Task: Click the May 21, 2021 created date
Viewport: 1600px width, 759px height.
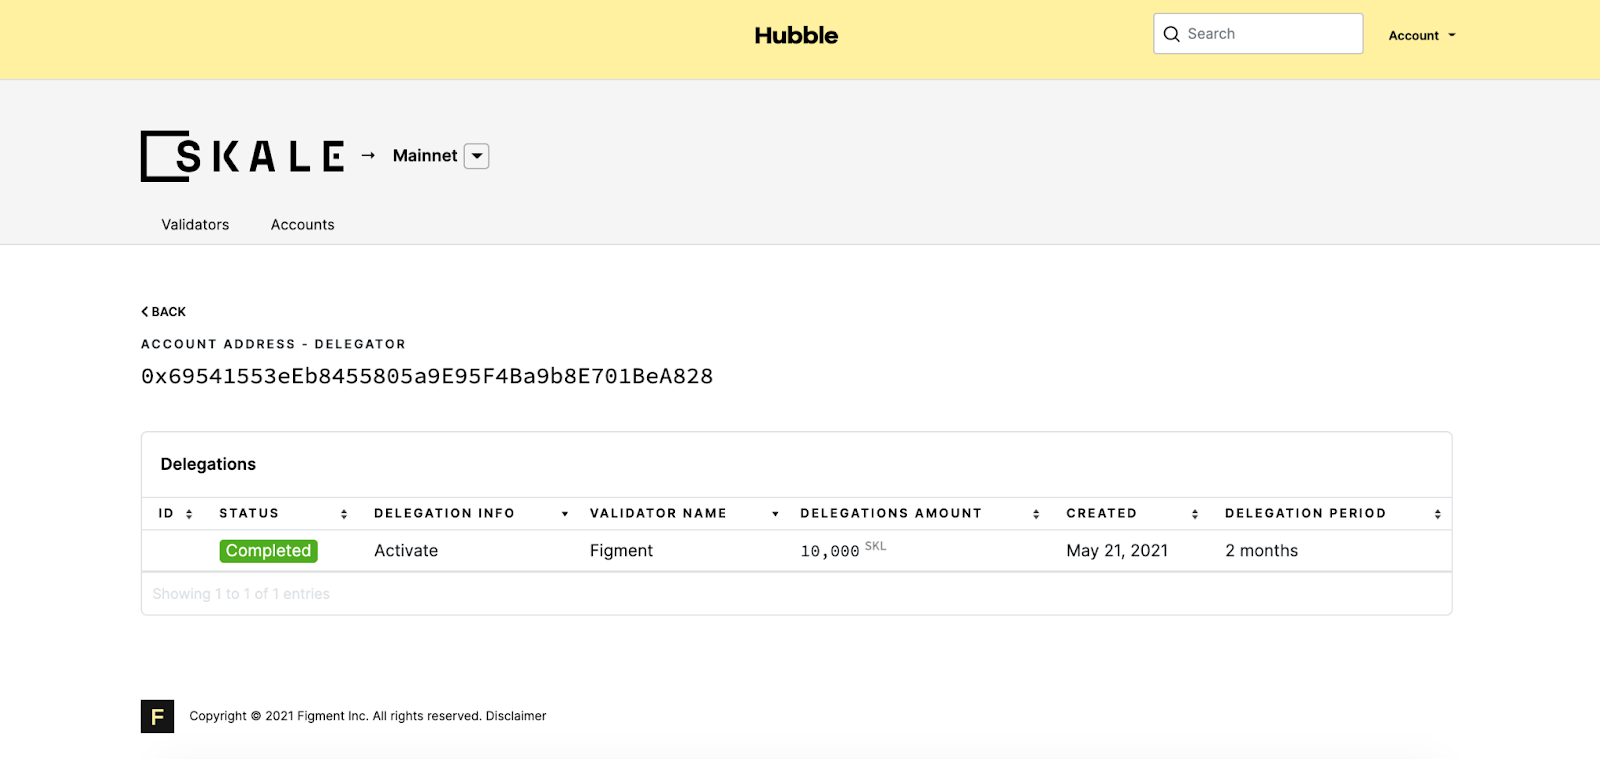Action: (x=1117, y=551)
